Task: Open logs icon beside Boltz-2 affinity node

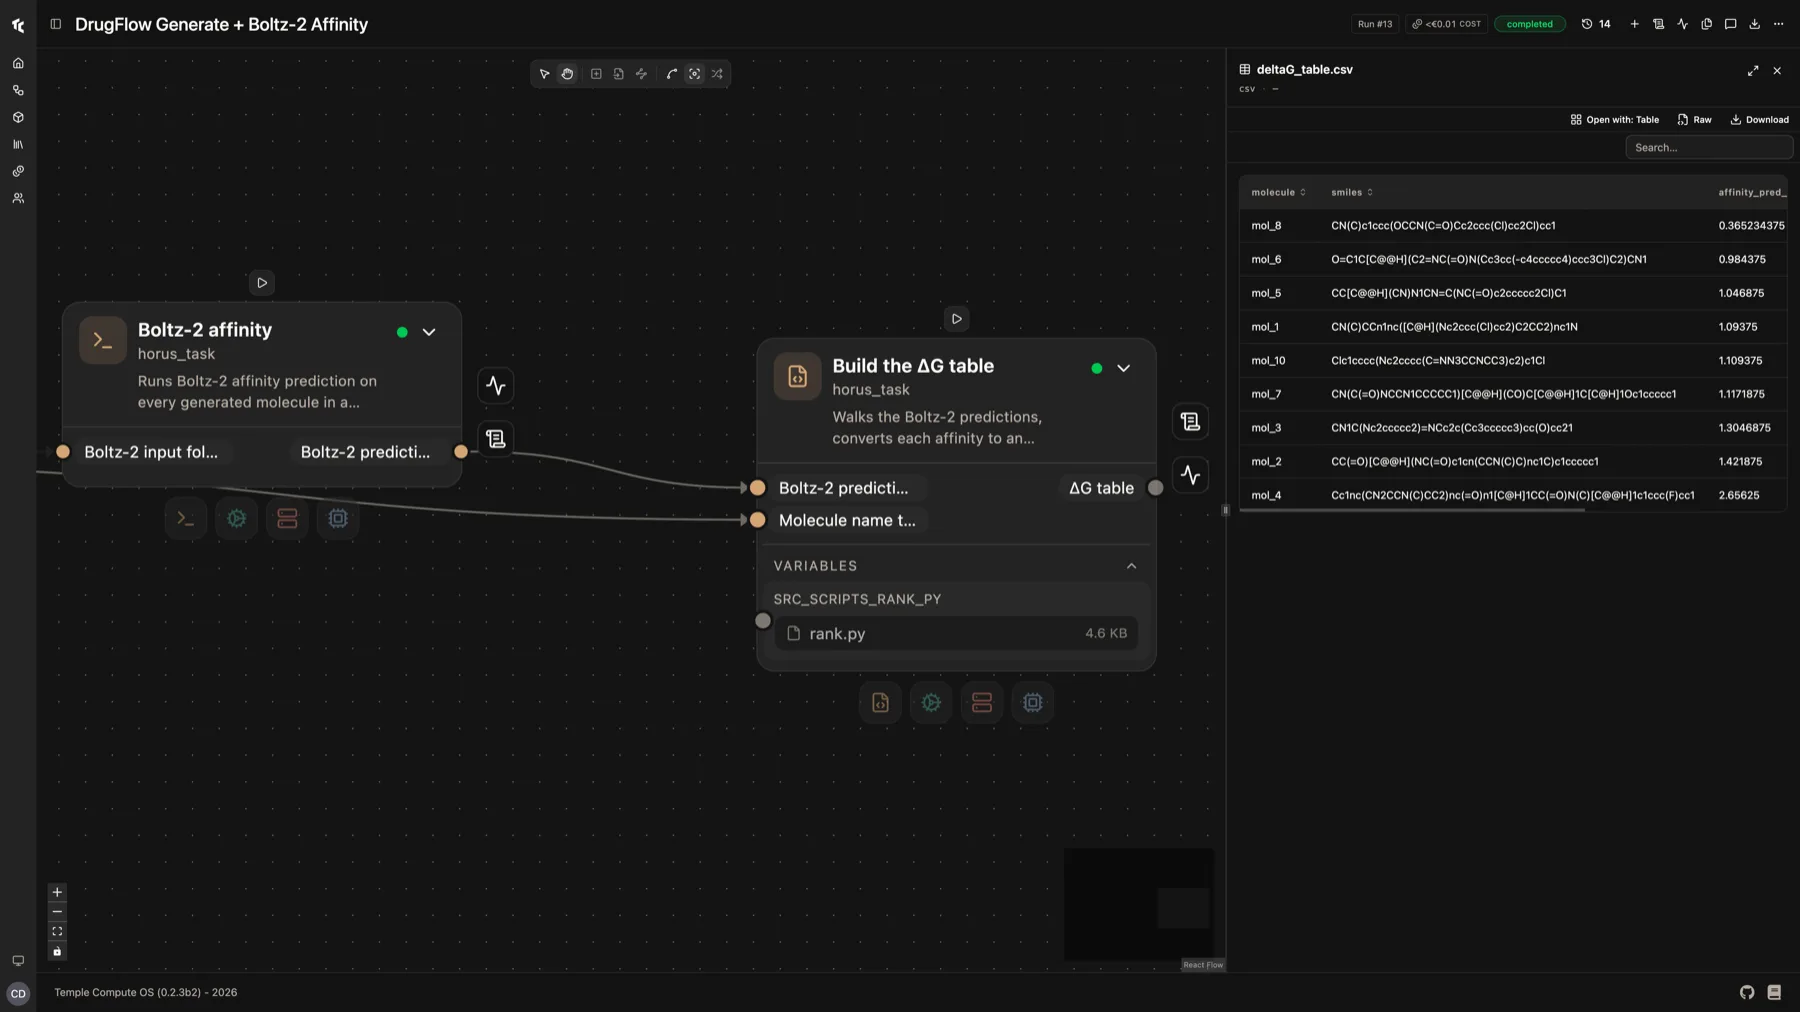Action: (496, 439)
